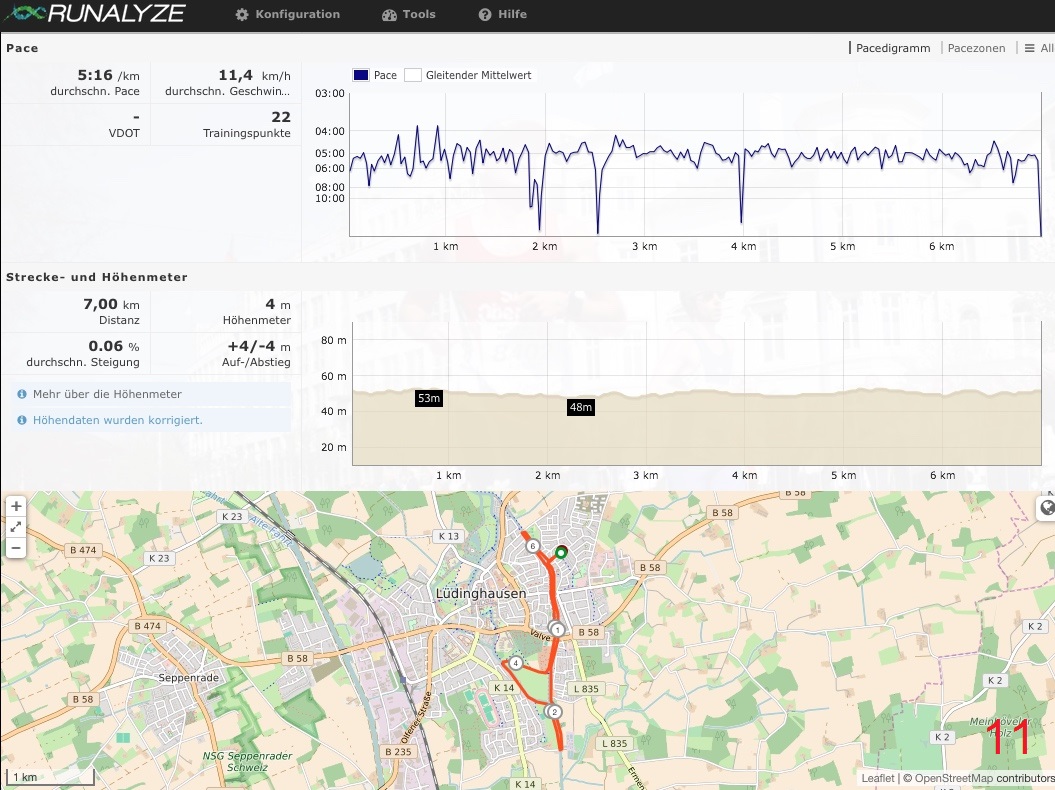Open the Konfiguration menu
Viewport: 1055px width, 790px height.
(288, 15)
